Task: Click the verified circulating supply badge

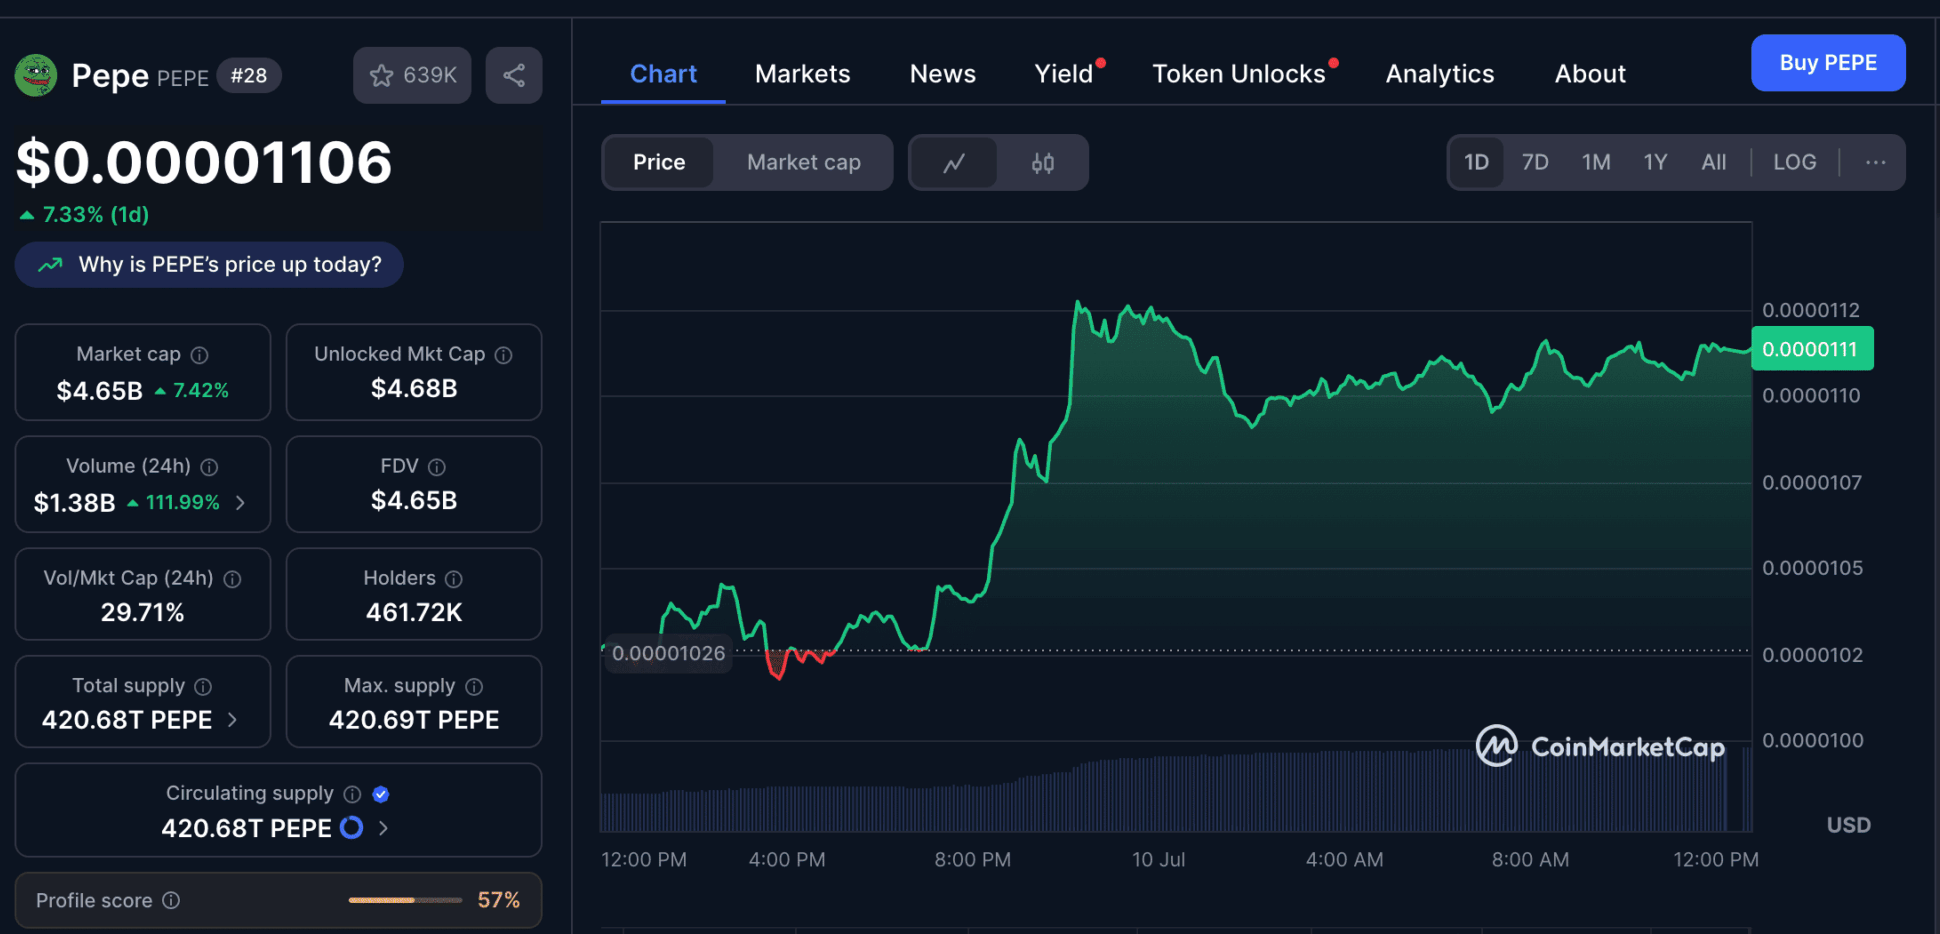Action: (x=380, y=794)
